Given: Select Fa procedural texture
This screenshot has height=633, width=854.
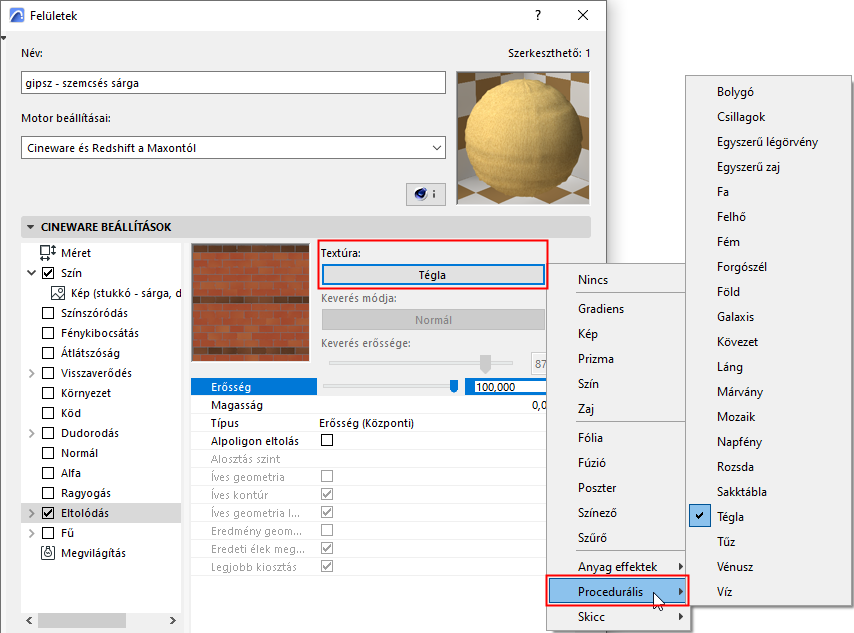Looking at the screenshot, I should click(x=723, y=192).
